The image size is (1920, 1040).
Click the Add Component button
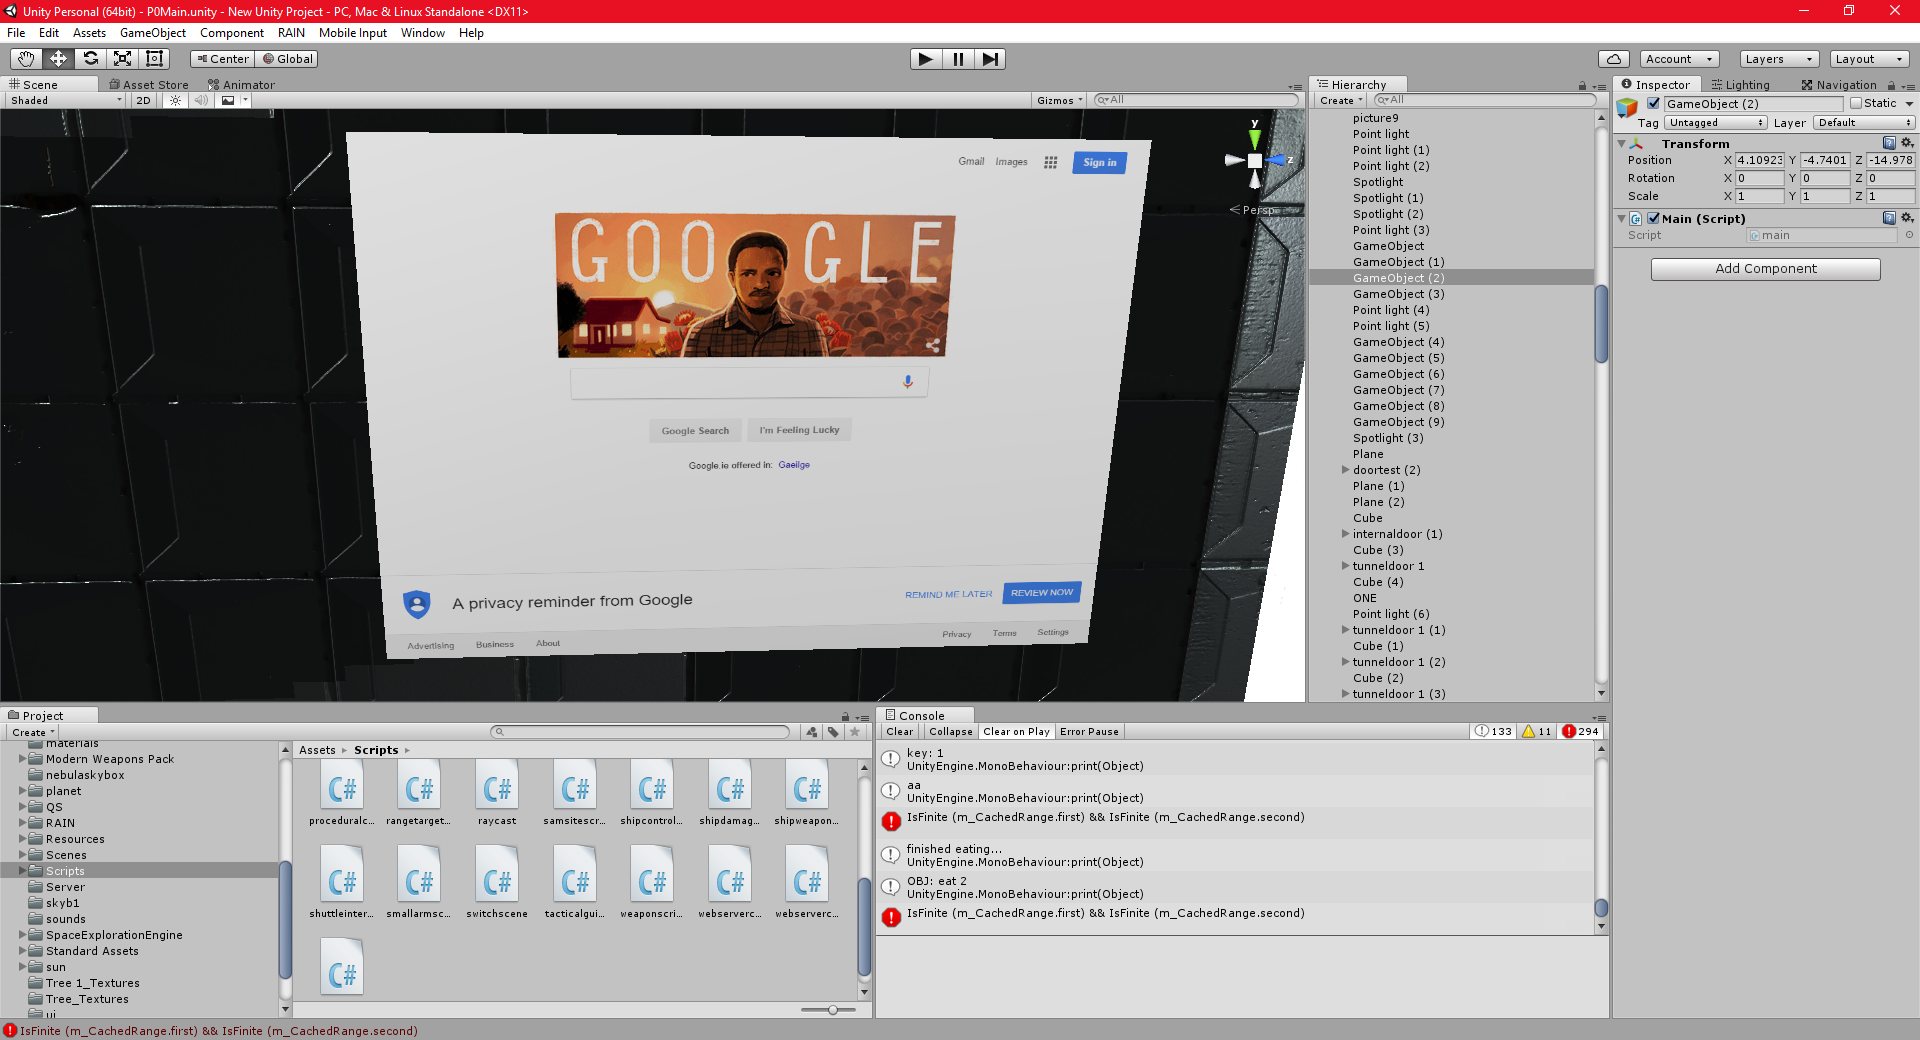tap(1766, 269)
